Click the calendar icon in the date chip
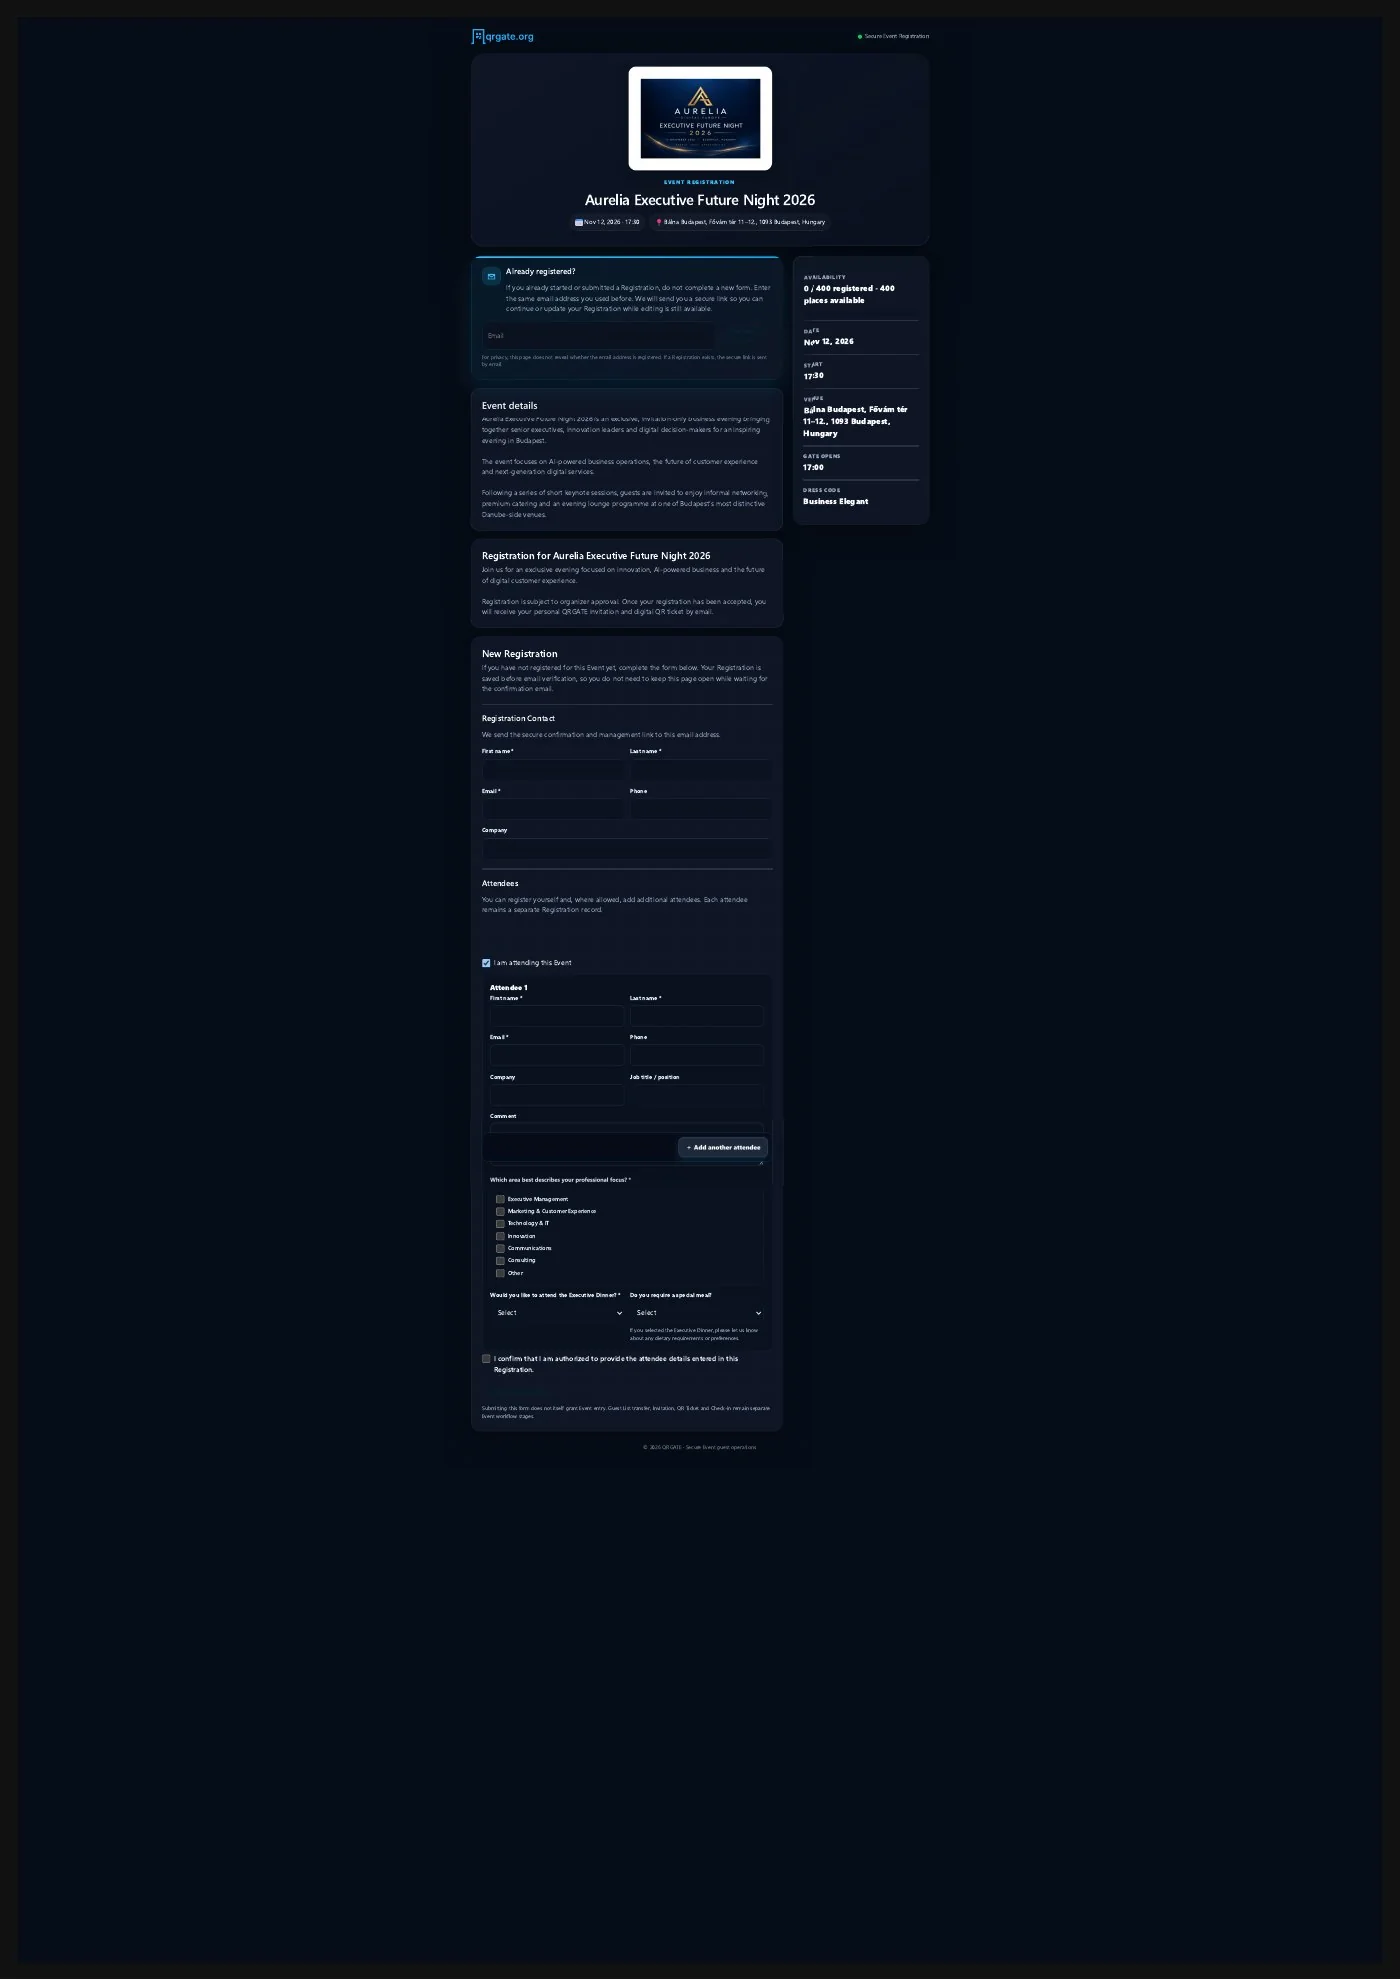The height and width of the screenshot is (1980, 1400). pos(579,222)
